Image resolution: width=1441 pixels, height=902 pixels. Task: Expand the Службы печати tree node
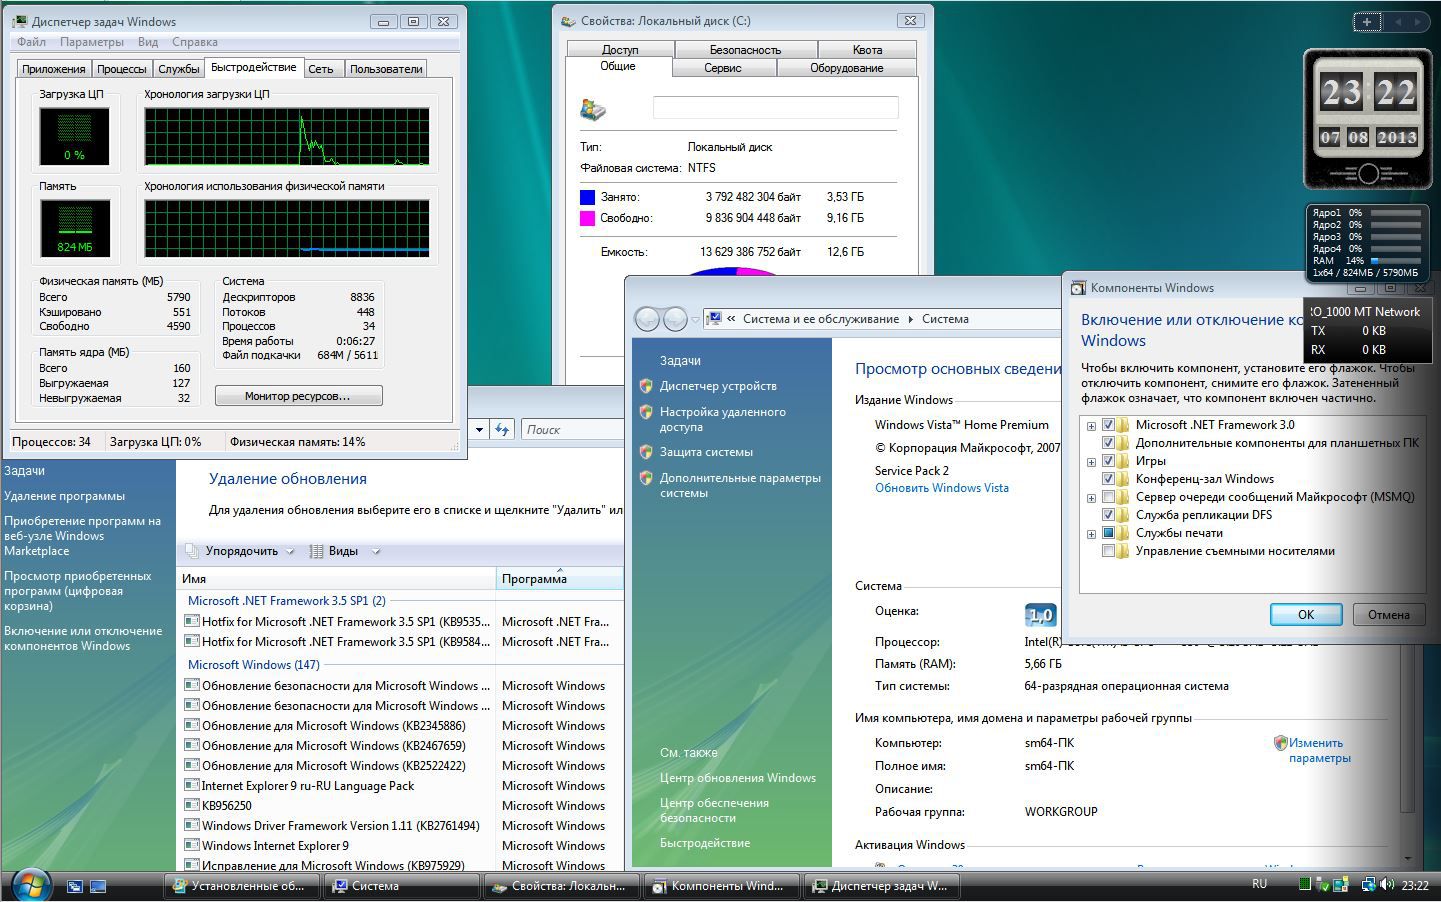point(1092,534)
